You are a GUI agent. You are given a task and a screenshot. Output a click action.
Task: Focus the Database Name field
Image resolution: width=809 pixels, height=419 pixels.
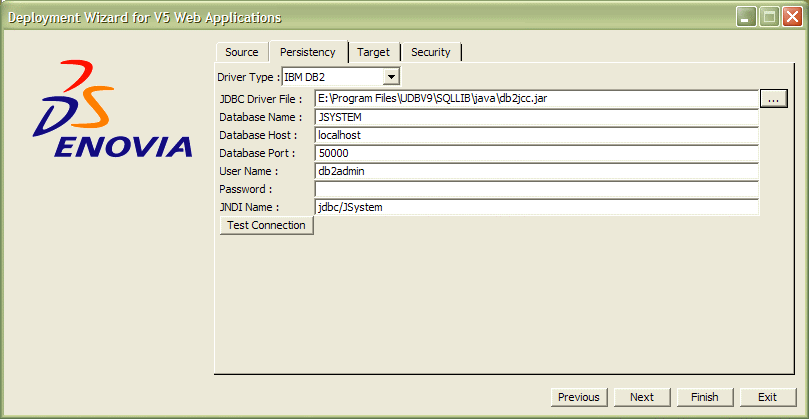537,117
